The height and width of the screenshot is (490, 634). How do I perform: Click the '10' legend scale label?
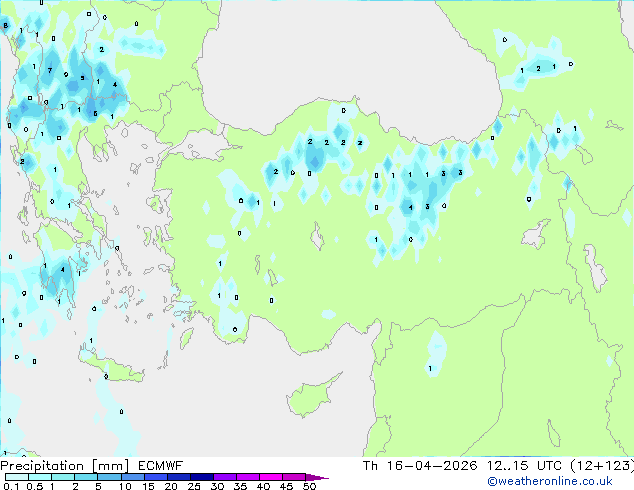coord(125,486)
